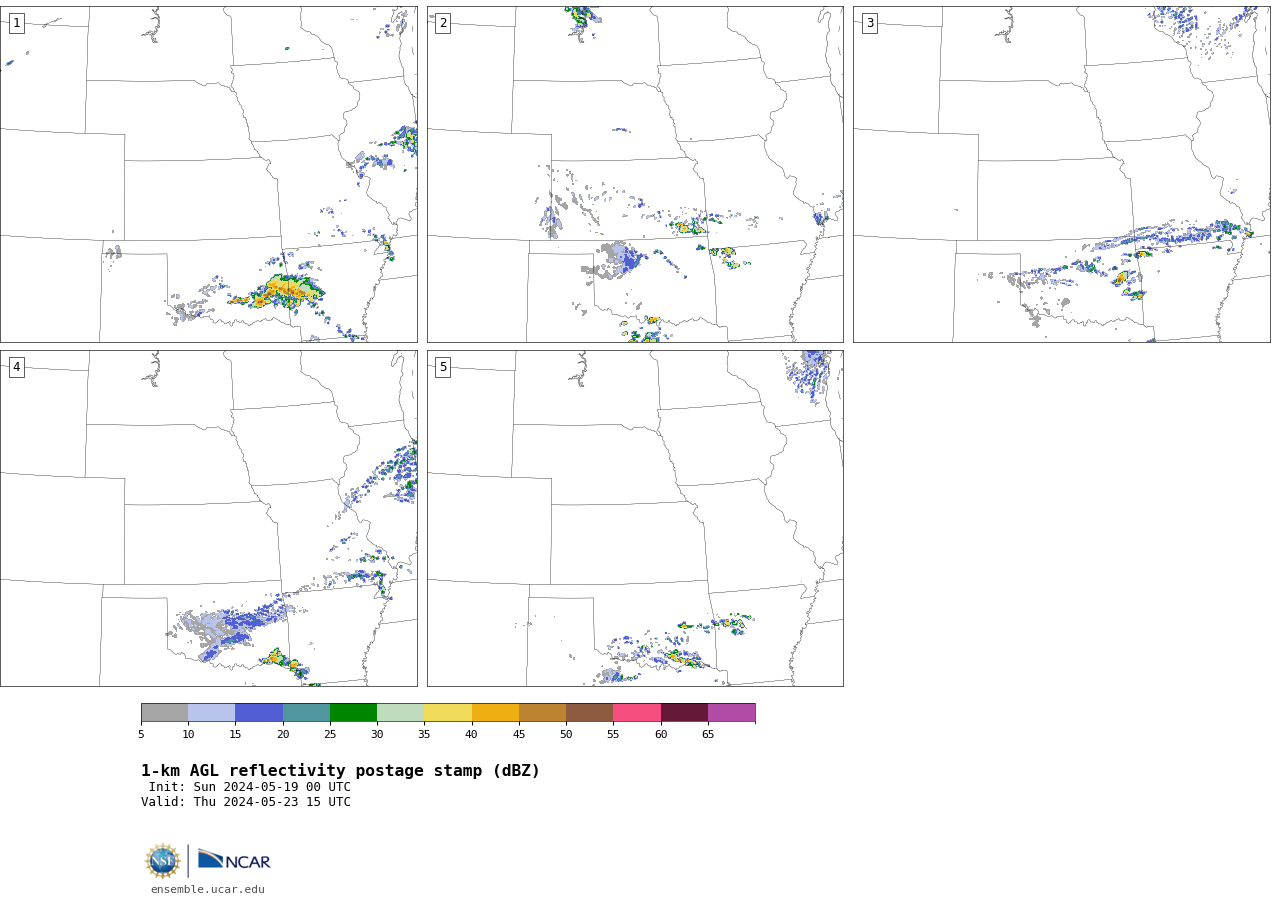Click the brown 50-55 dBZ swatch
This screenshot has height=901, width=1280.
(x=589, y=712)
